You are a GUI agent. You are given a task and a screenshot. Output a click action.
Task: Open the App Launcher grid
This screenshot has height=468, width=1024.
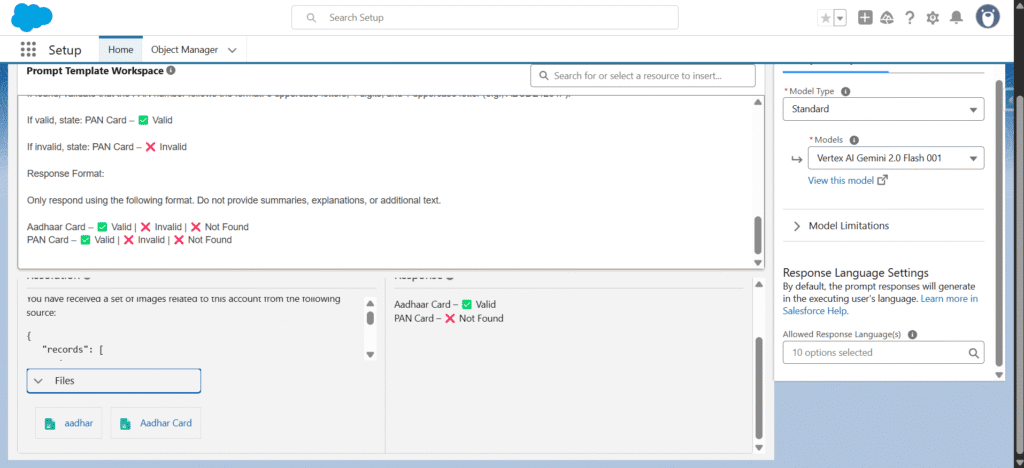coord(28,50)
